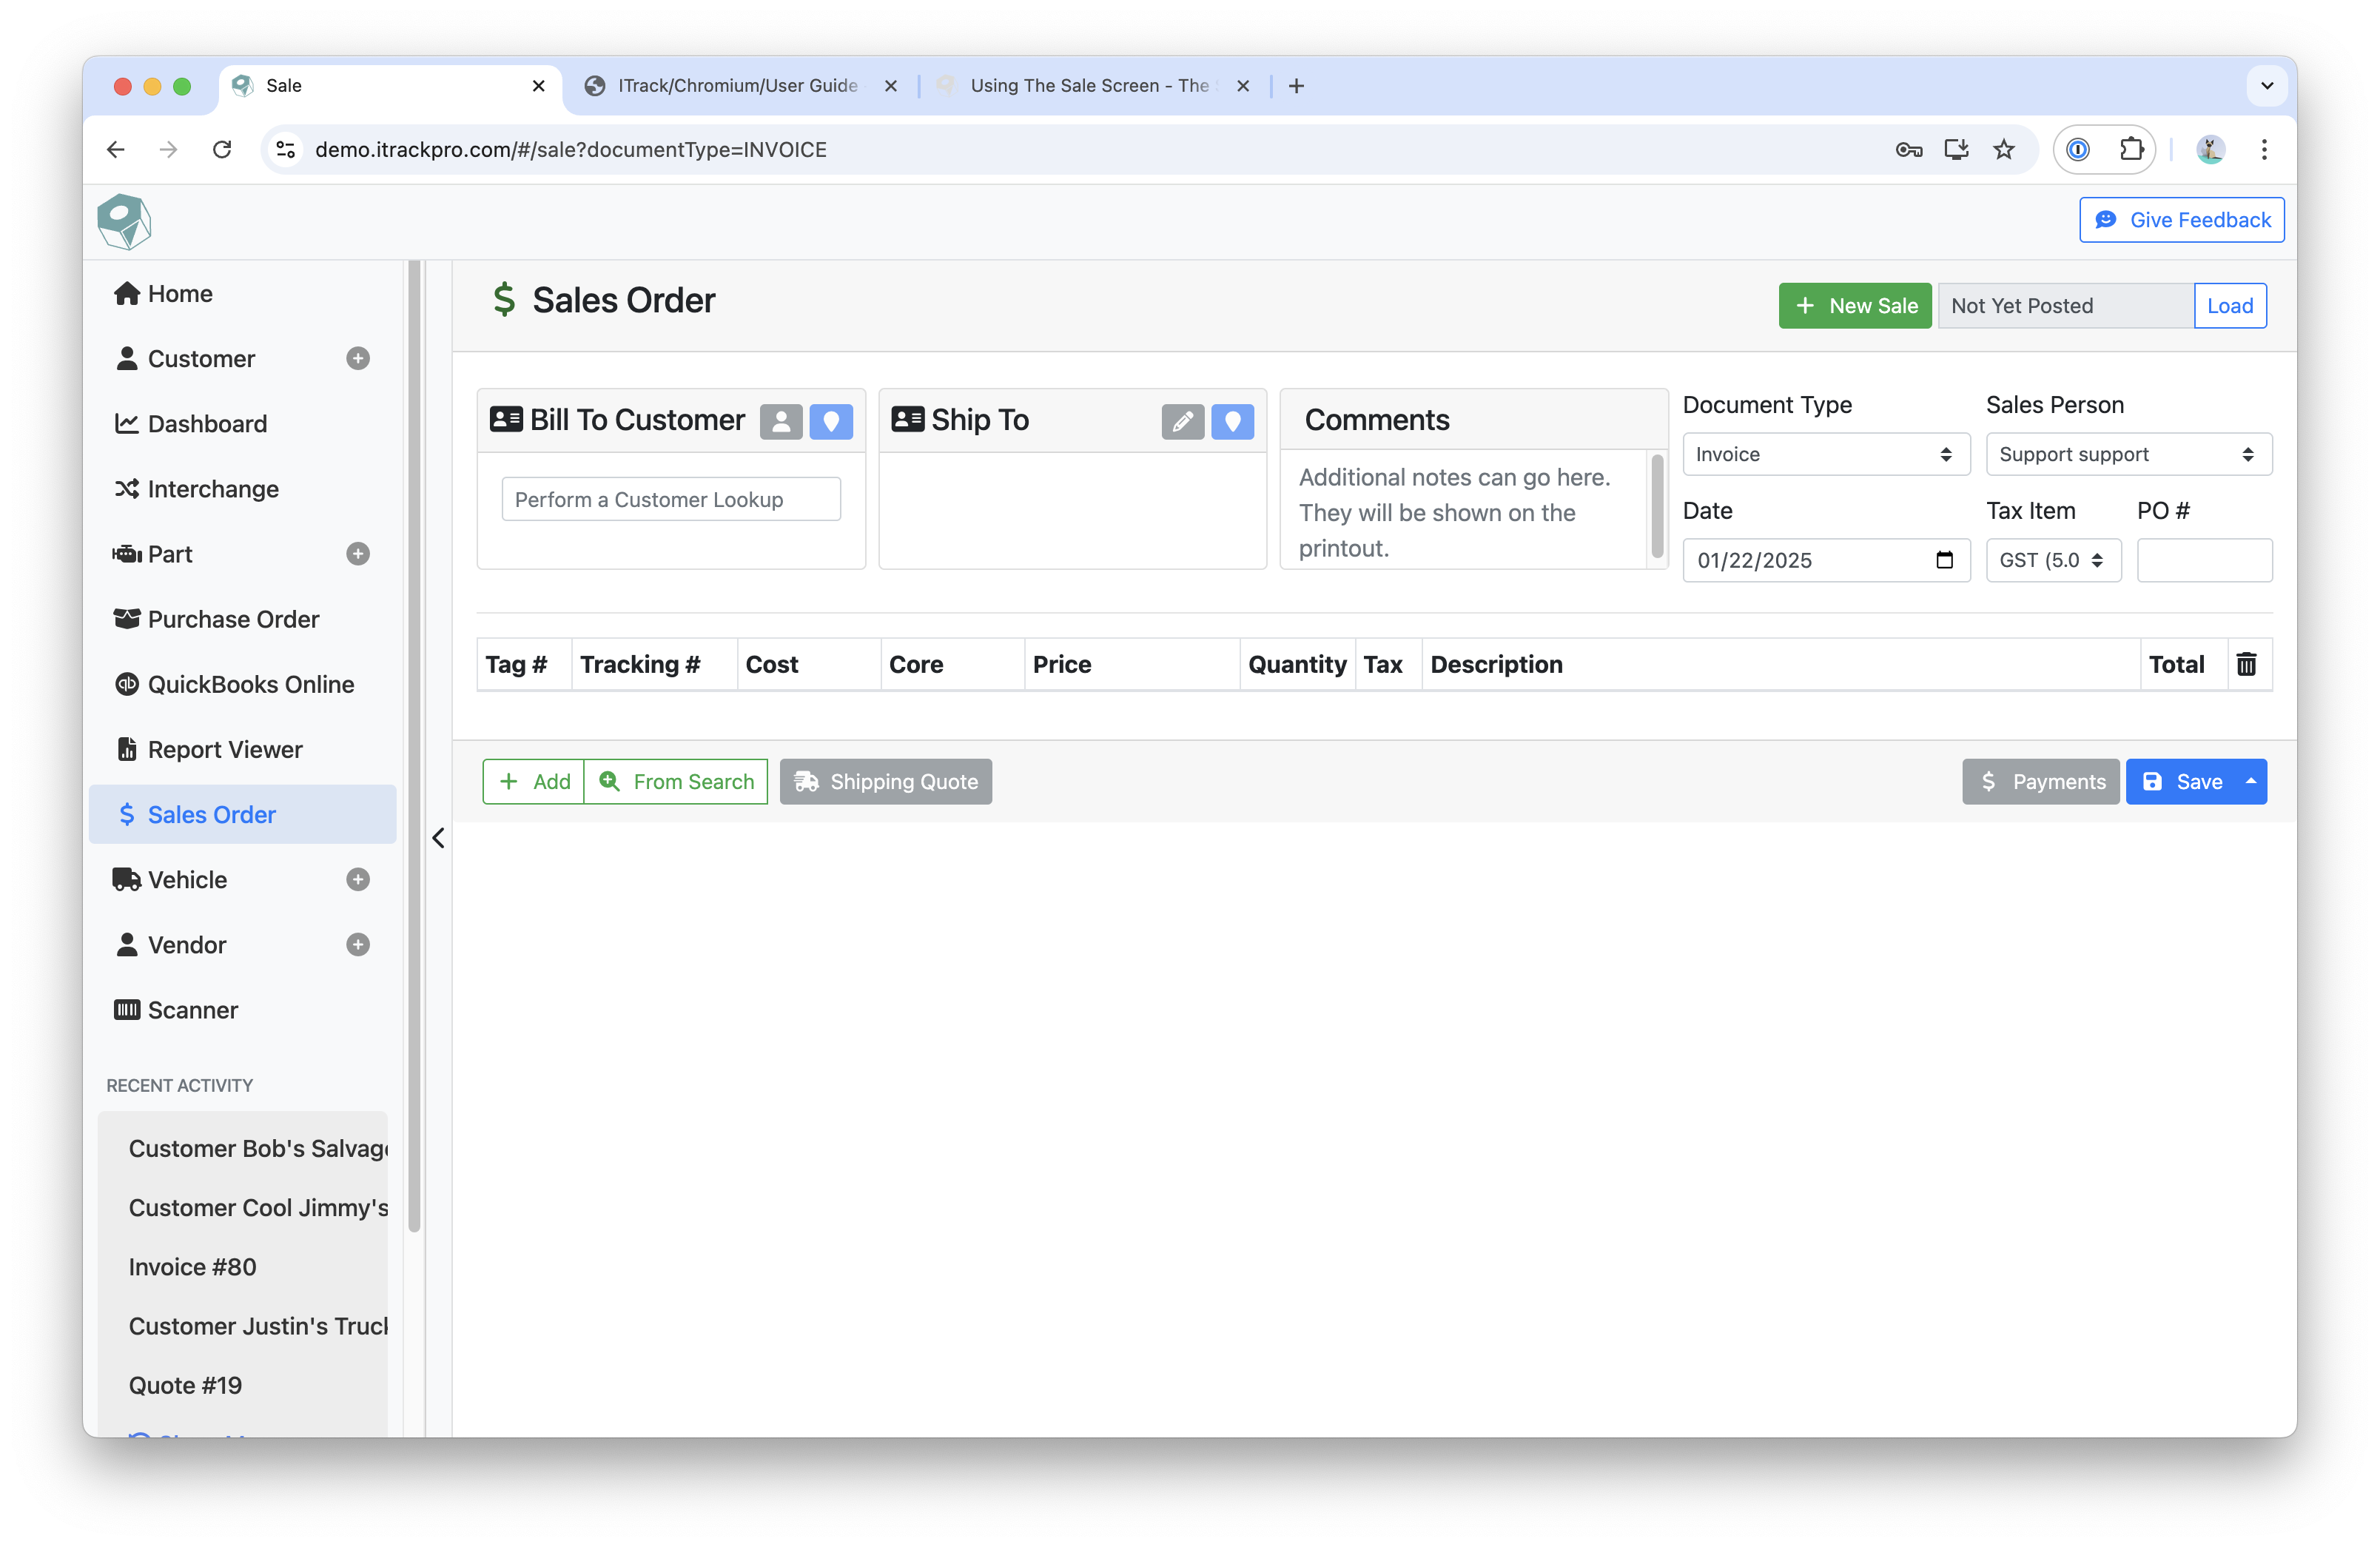Click the plus icon next to Customer

[x=358, y=359]
